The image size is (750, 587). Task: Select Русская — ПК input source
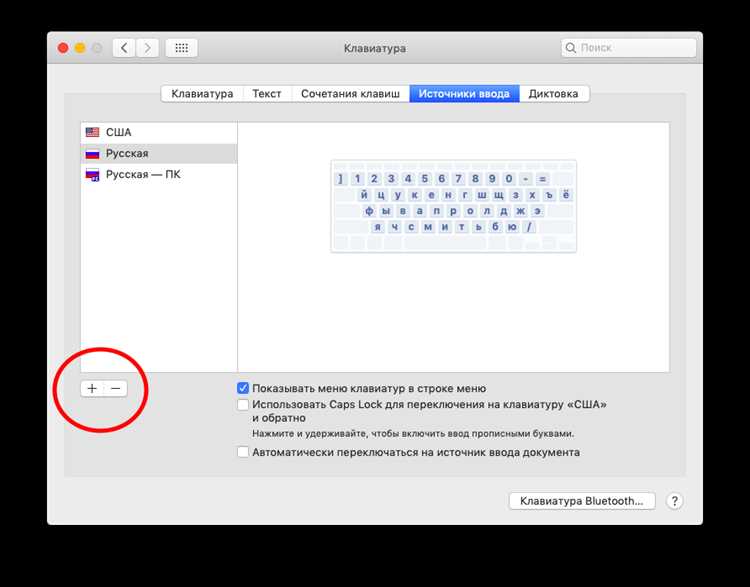(159, 175)
